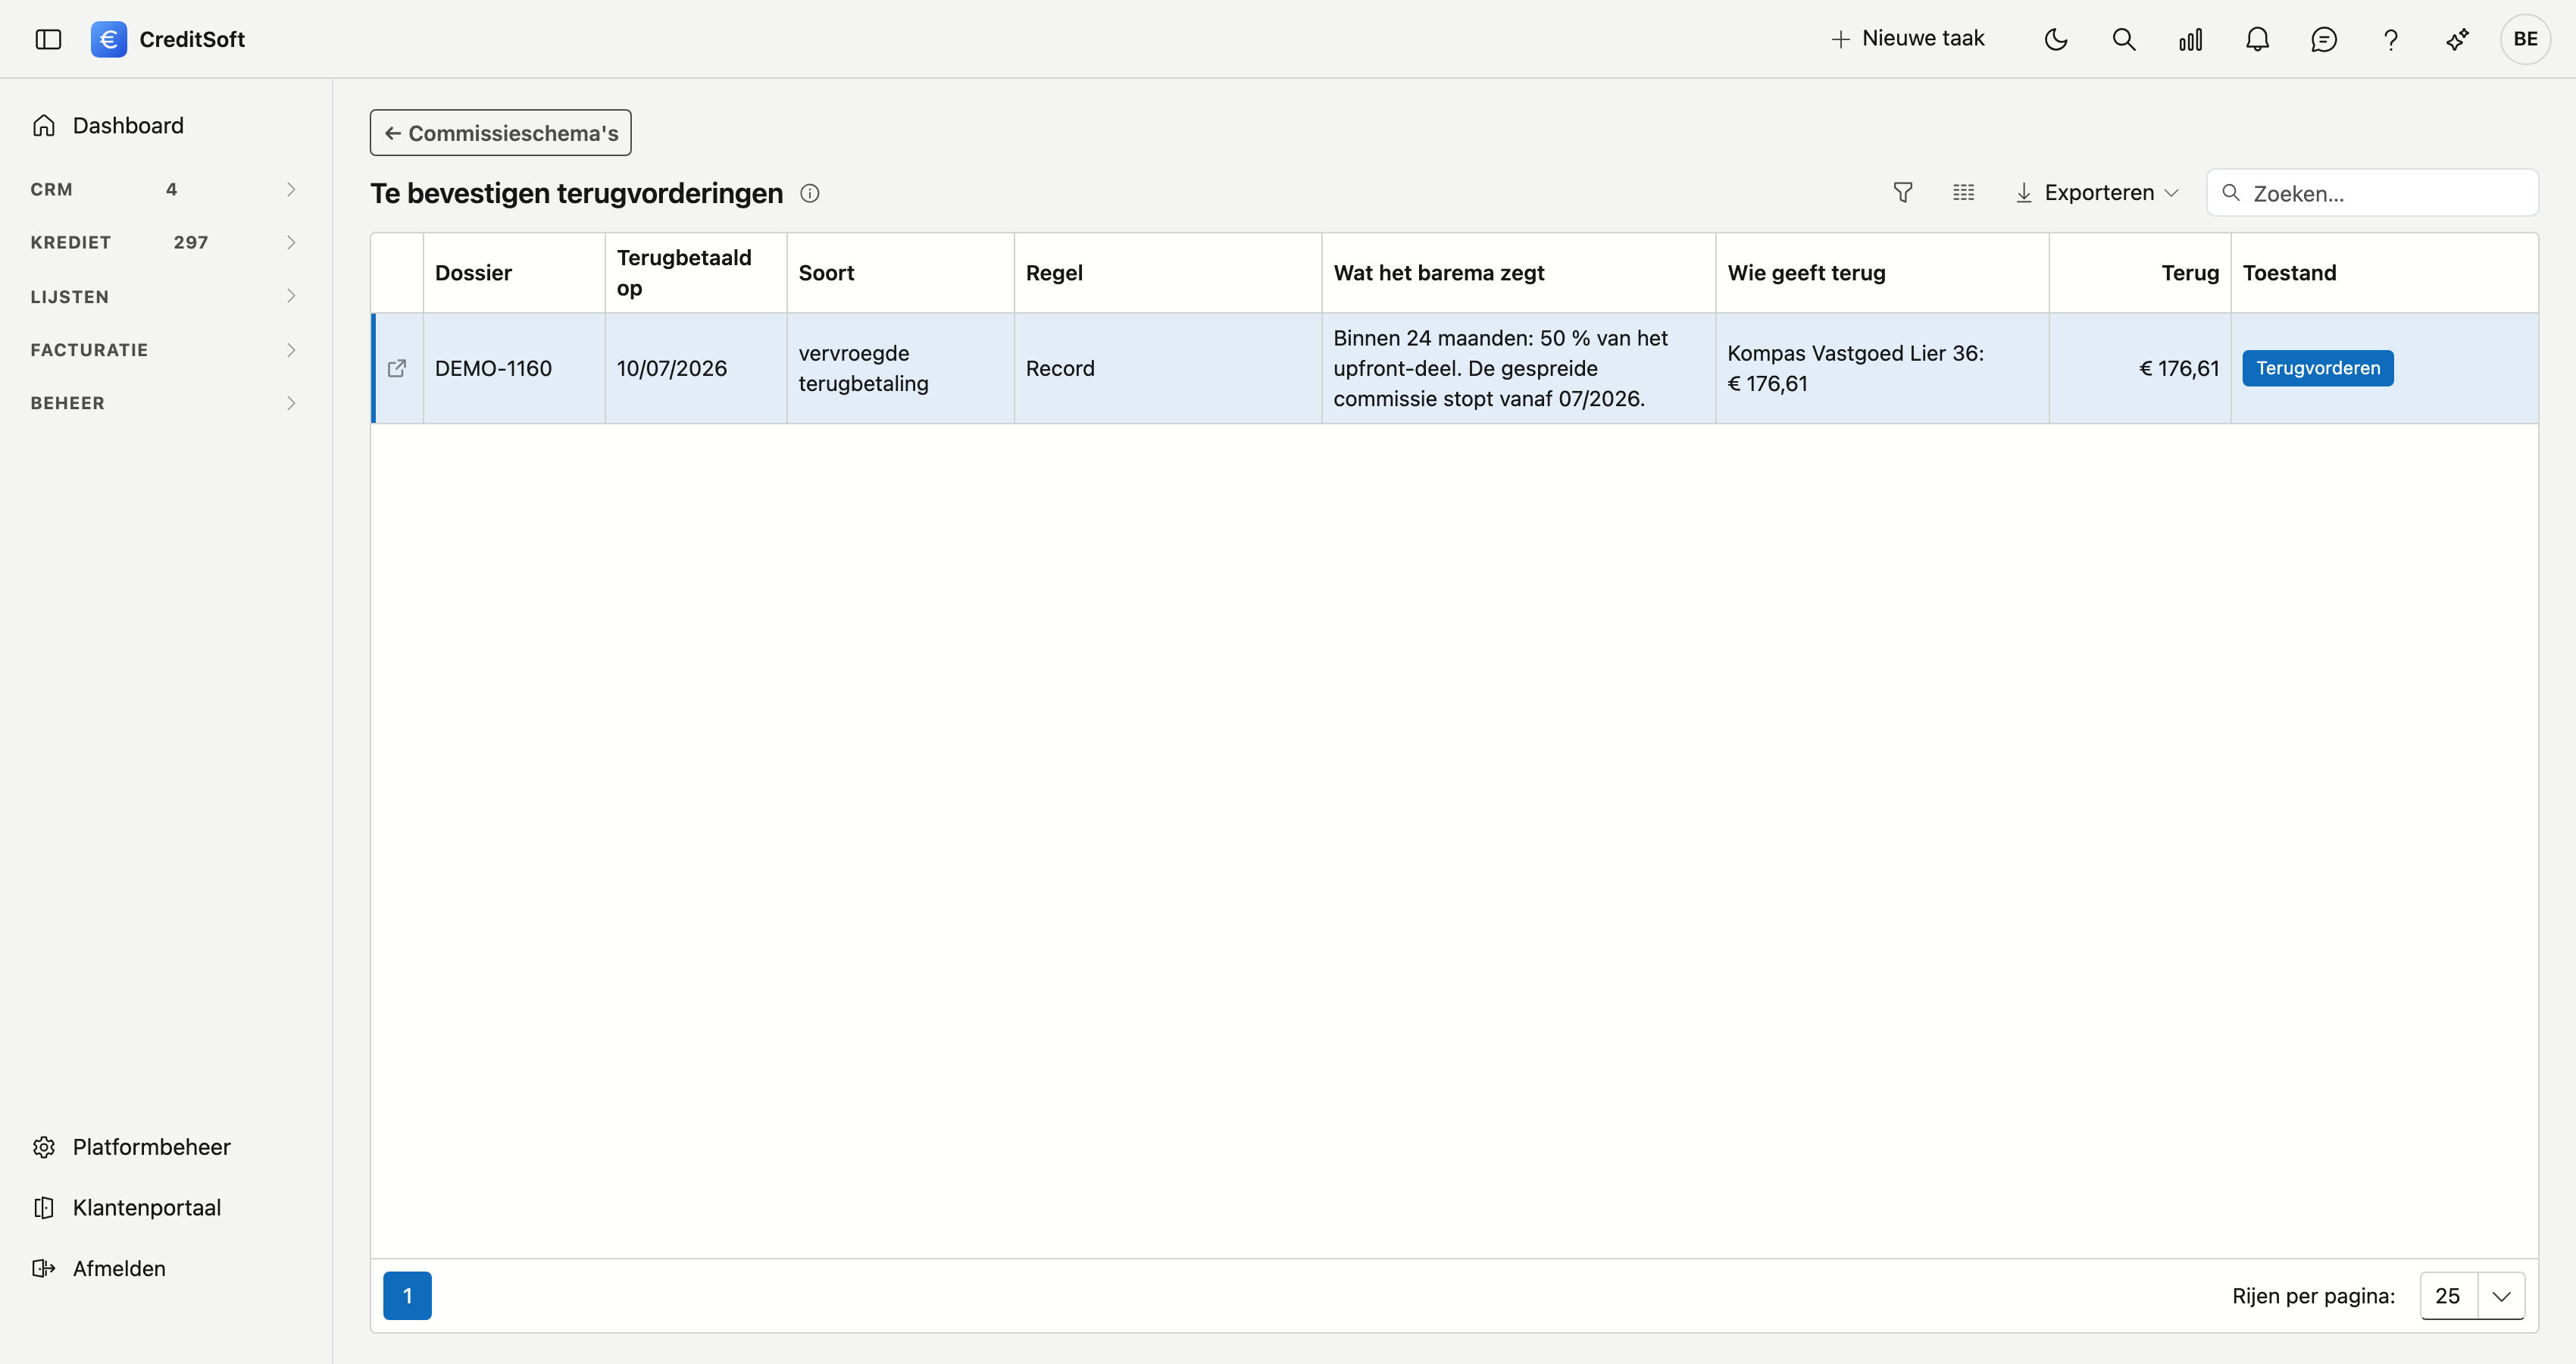Click the Nieuwe taak button
The width and height of the screenshot is (2576, 1364).
pyautogui.click(x=1907, y=39)
